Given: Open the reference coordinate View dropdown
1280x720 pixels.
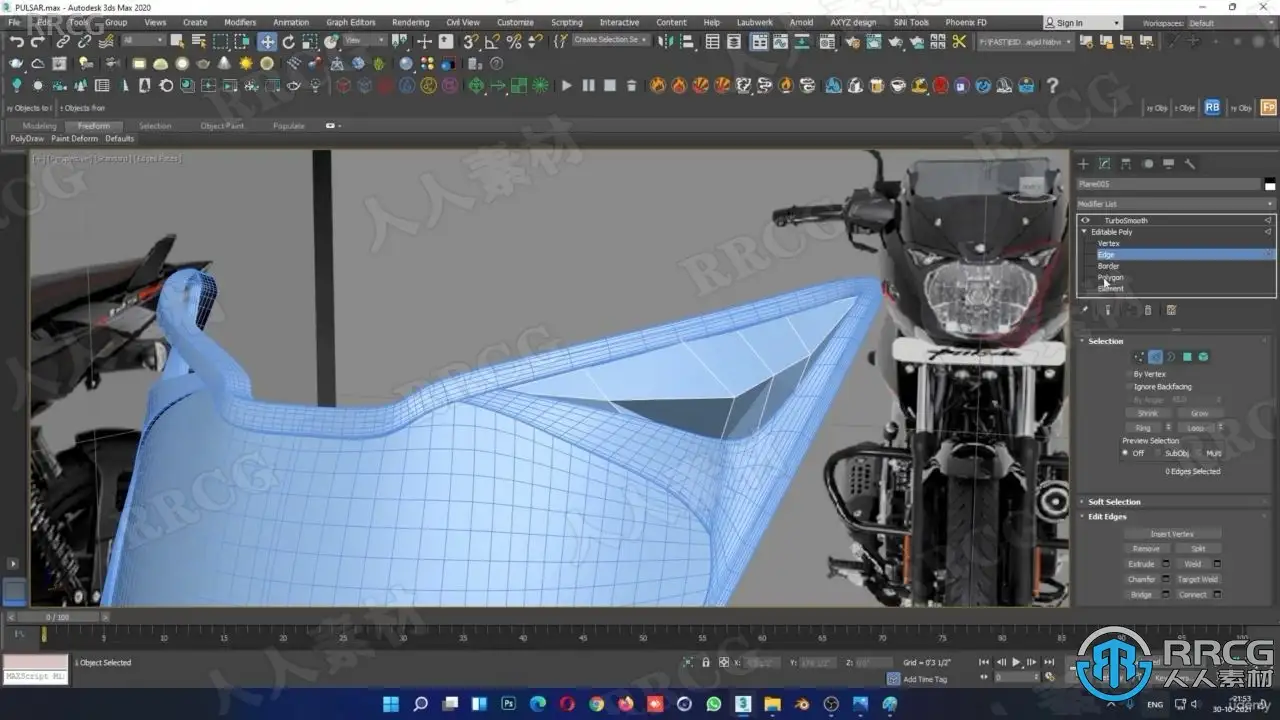Looking at the screenshot, I should click(366, 41).
